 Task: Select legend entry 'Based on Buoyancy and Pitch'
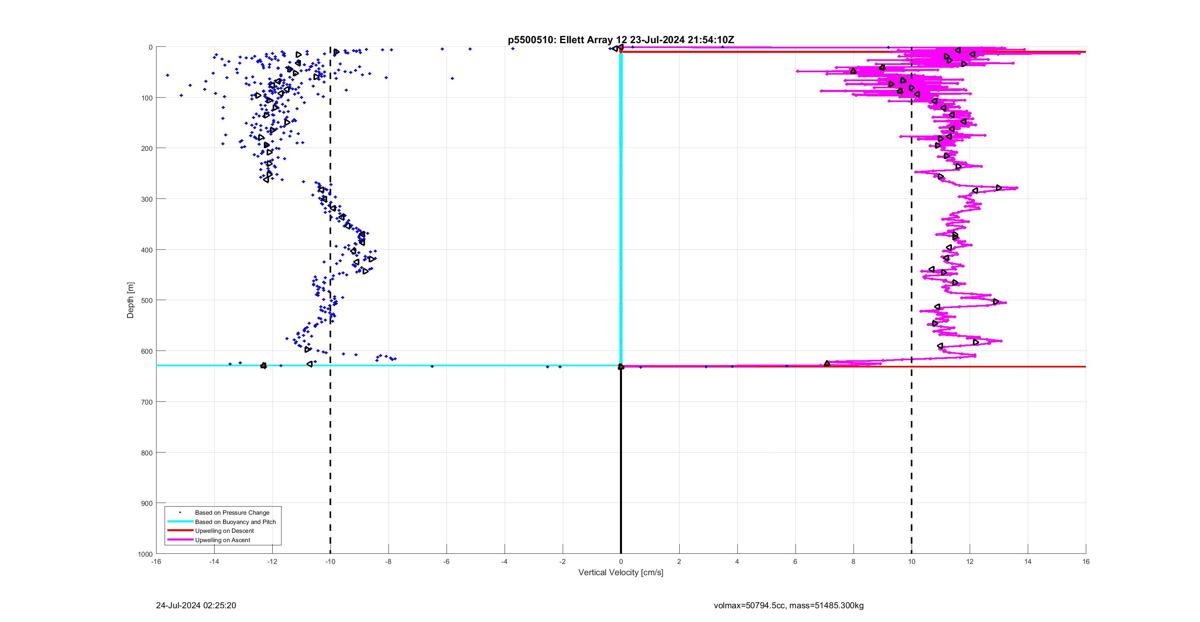coord(235,522)
